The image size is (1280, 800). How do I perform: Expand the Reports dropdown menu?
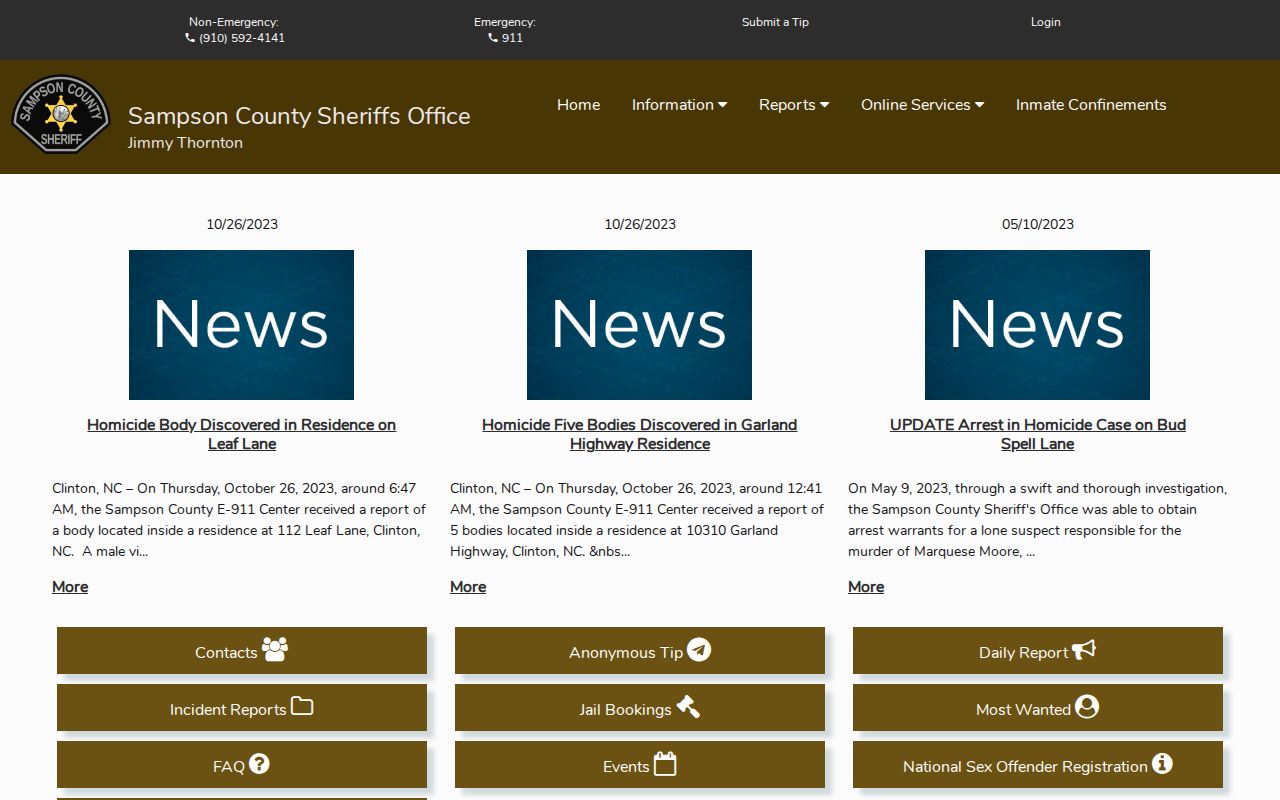click(794, 105)
